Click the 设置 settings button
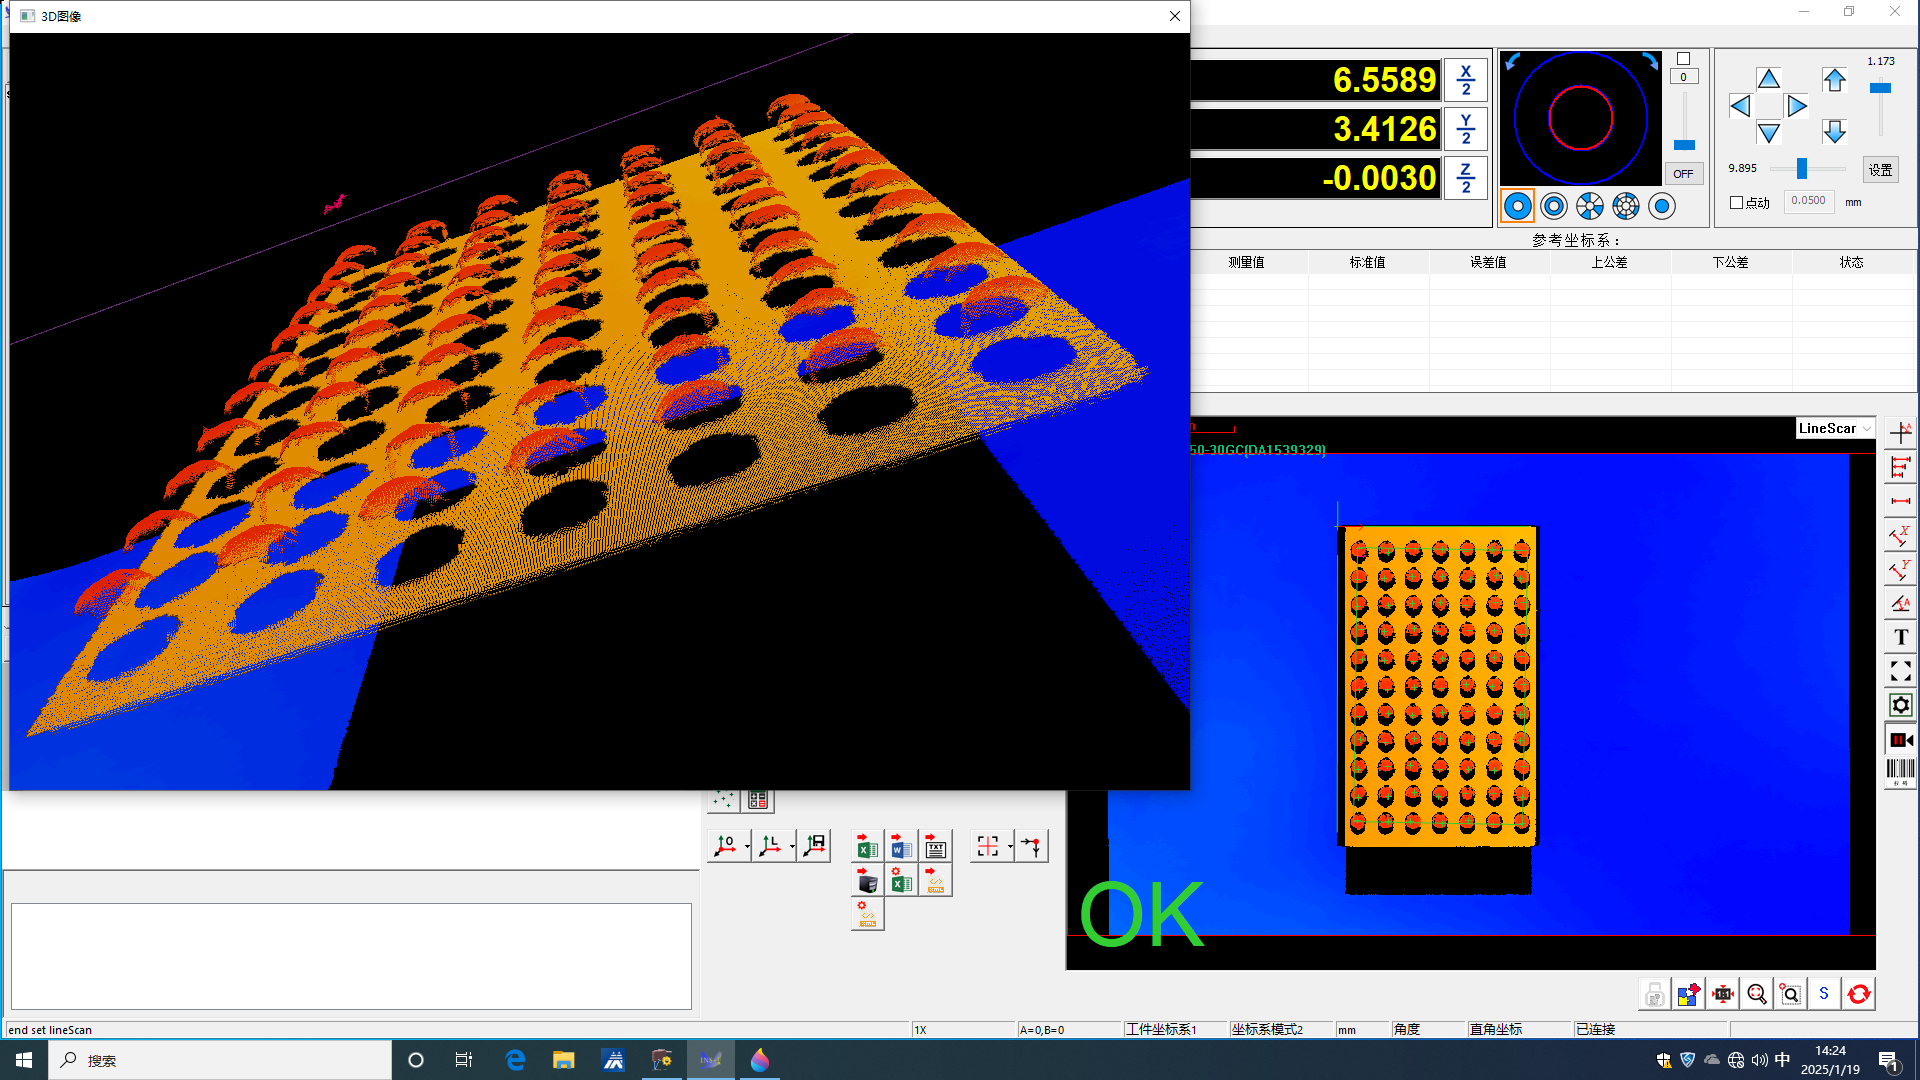The image size is (1920, 1080). pos(1880,170)
